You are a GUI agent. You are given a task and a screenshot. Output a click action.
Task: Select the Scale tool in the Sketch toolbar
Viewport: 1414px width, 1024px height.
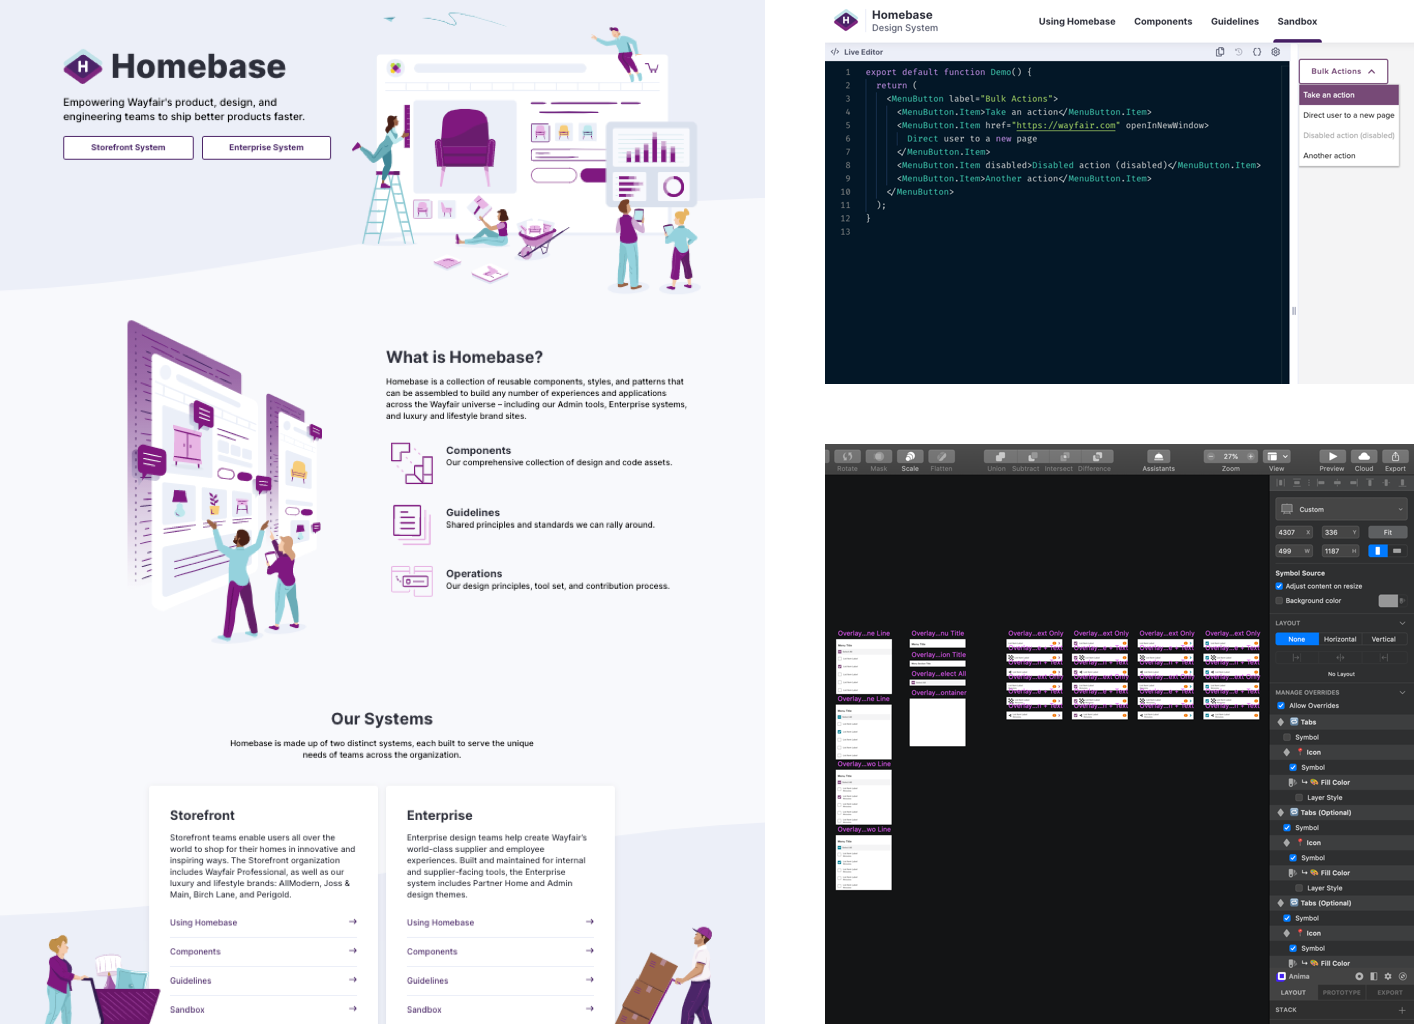(x=909, y=456)
